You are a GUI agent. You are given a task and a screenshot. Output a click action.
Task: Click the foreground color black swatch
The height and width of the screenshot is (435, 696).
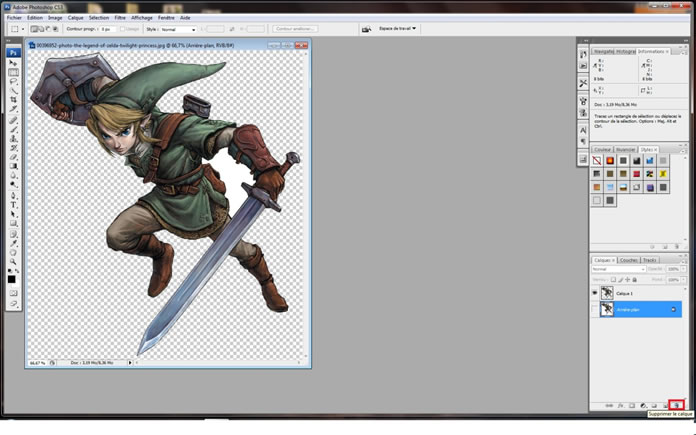(12, 279)
